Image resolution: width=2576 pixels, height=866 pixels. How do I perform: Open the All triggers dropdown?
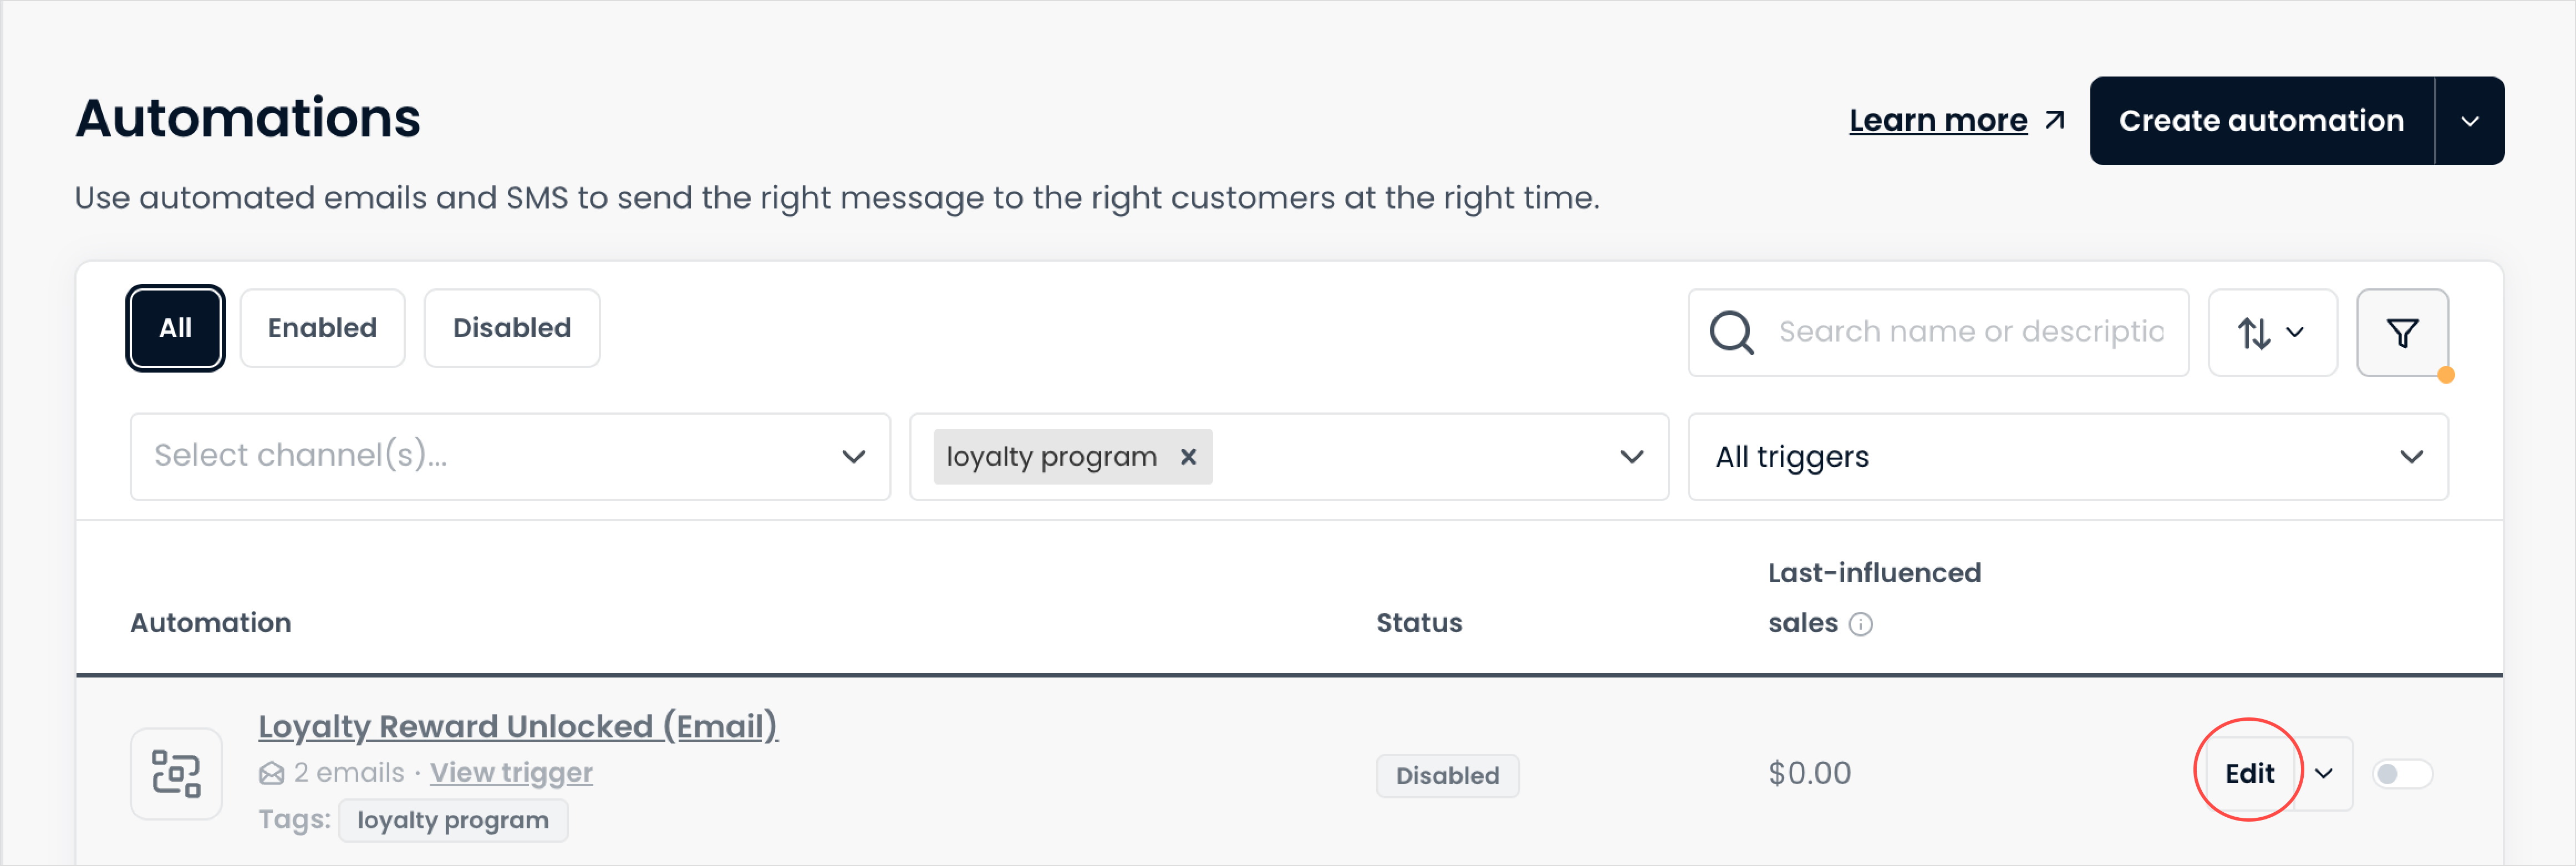point(2067,457)
